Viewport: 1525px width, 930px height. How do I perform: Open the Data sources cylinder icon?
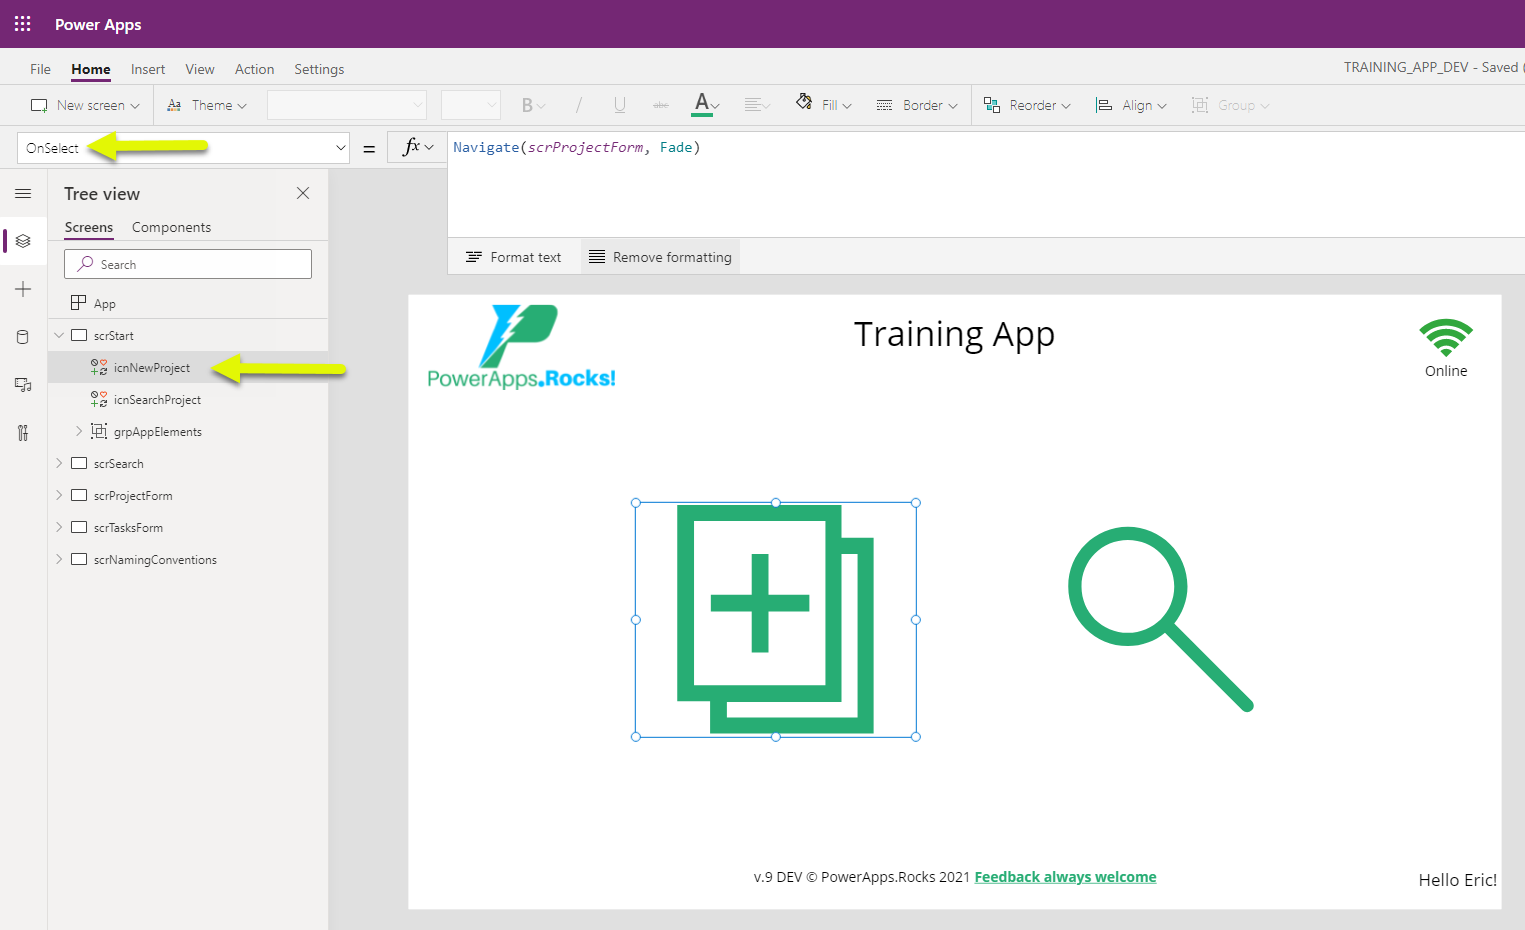point(23,337)
